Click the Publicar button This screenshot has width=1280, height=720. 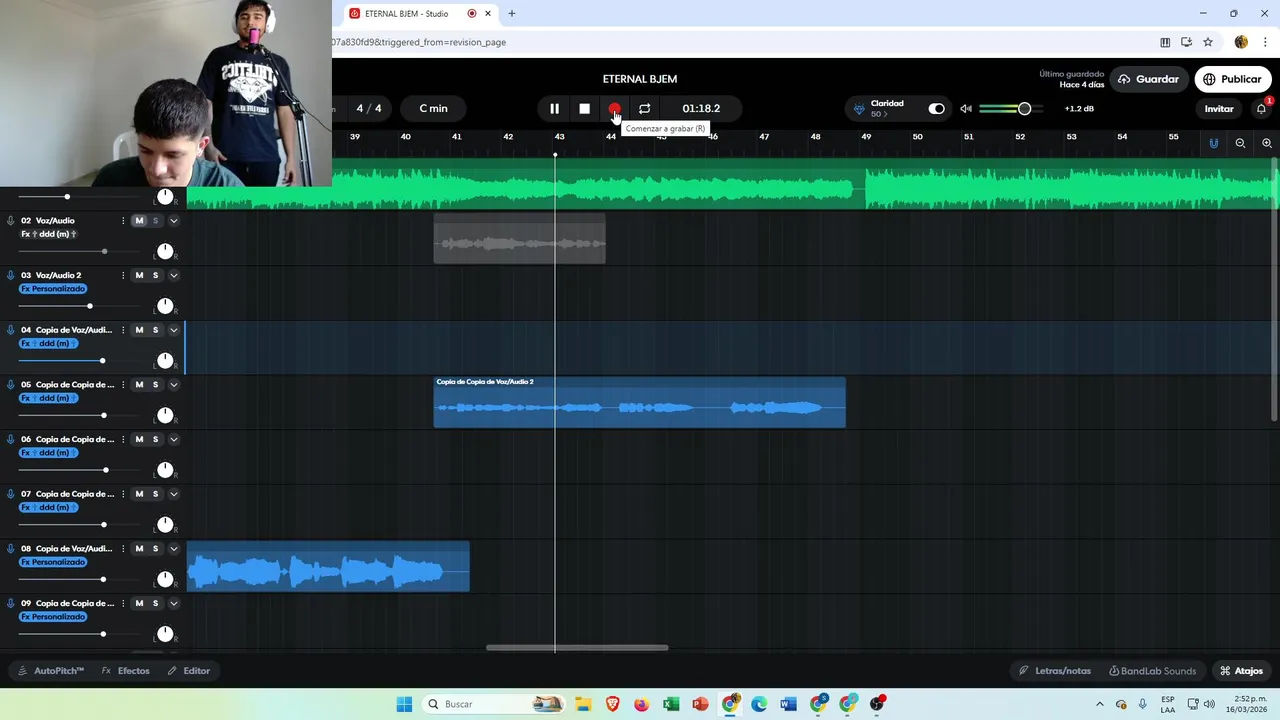pyautogui.click(x=1232, y=79)
